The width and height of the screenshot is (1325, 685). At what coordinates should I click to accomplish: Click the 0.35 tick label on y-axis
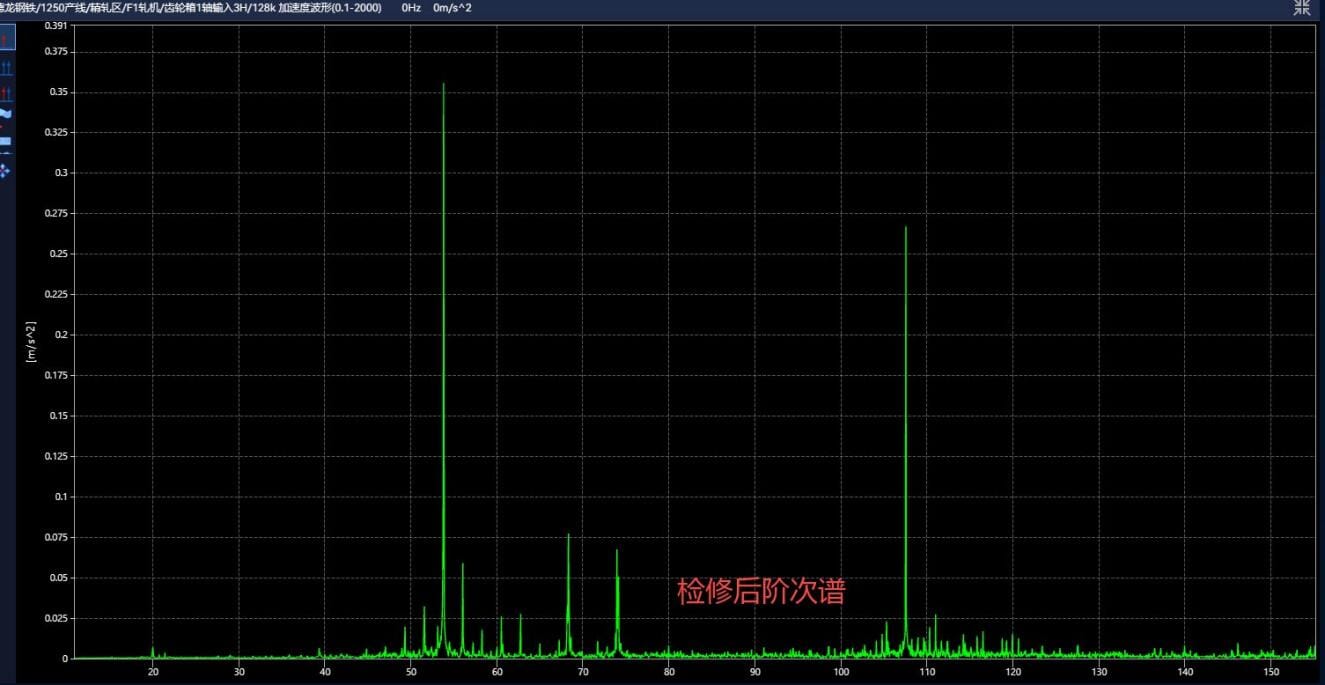point(59,92)
